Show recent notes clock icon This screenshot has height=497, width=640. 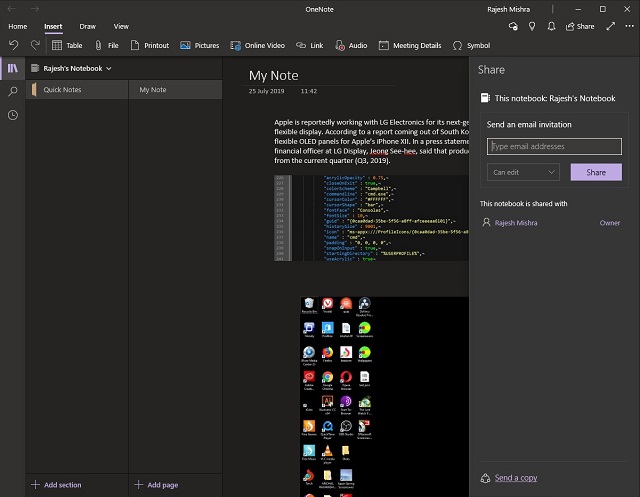pos(13,115)
